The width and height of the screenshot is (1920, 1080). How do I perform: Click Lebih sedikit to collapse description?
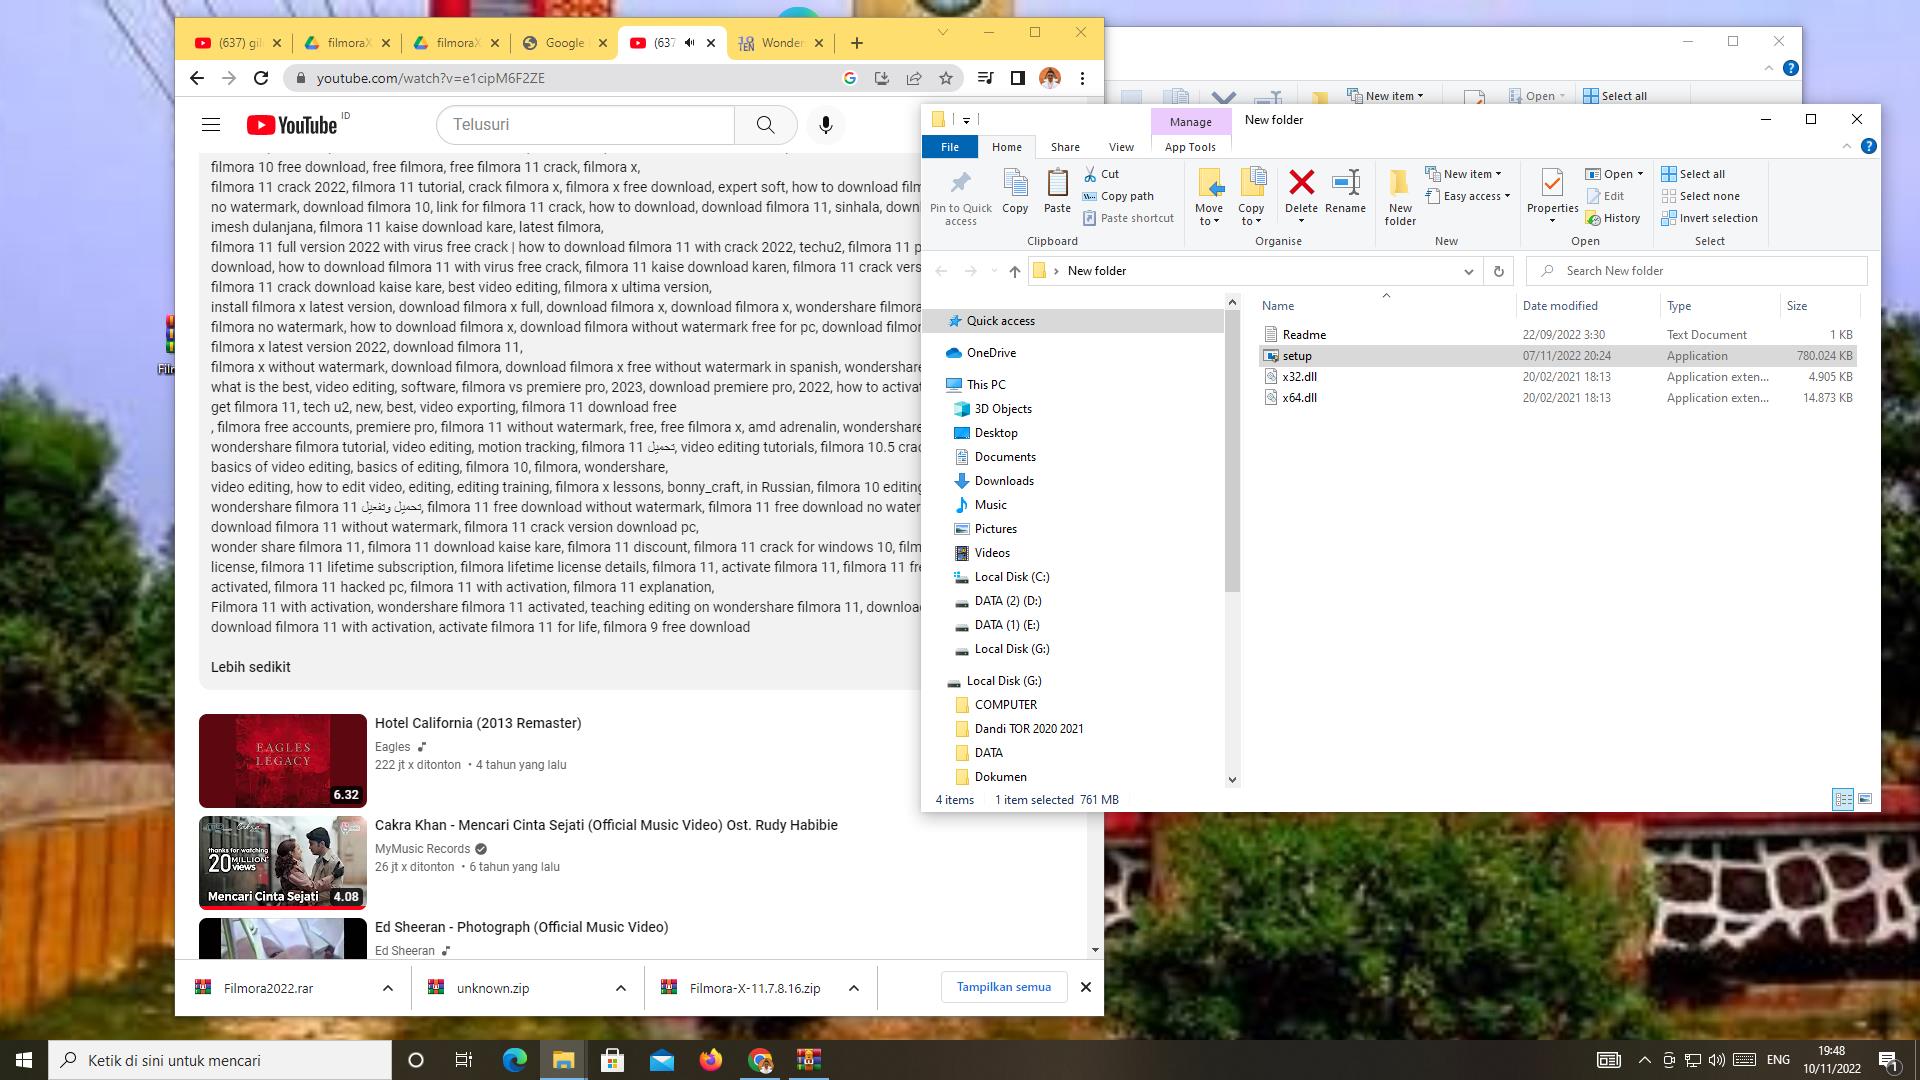tap(250, 667)
